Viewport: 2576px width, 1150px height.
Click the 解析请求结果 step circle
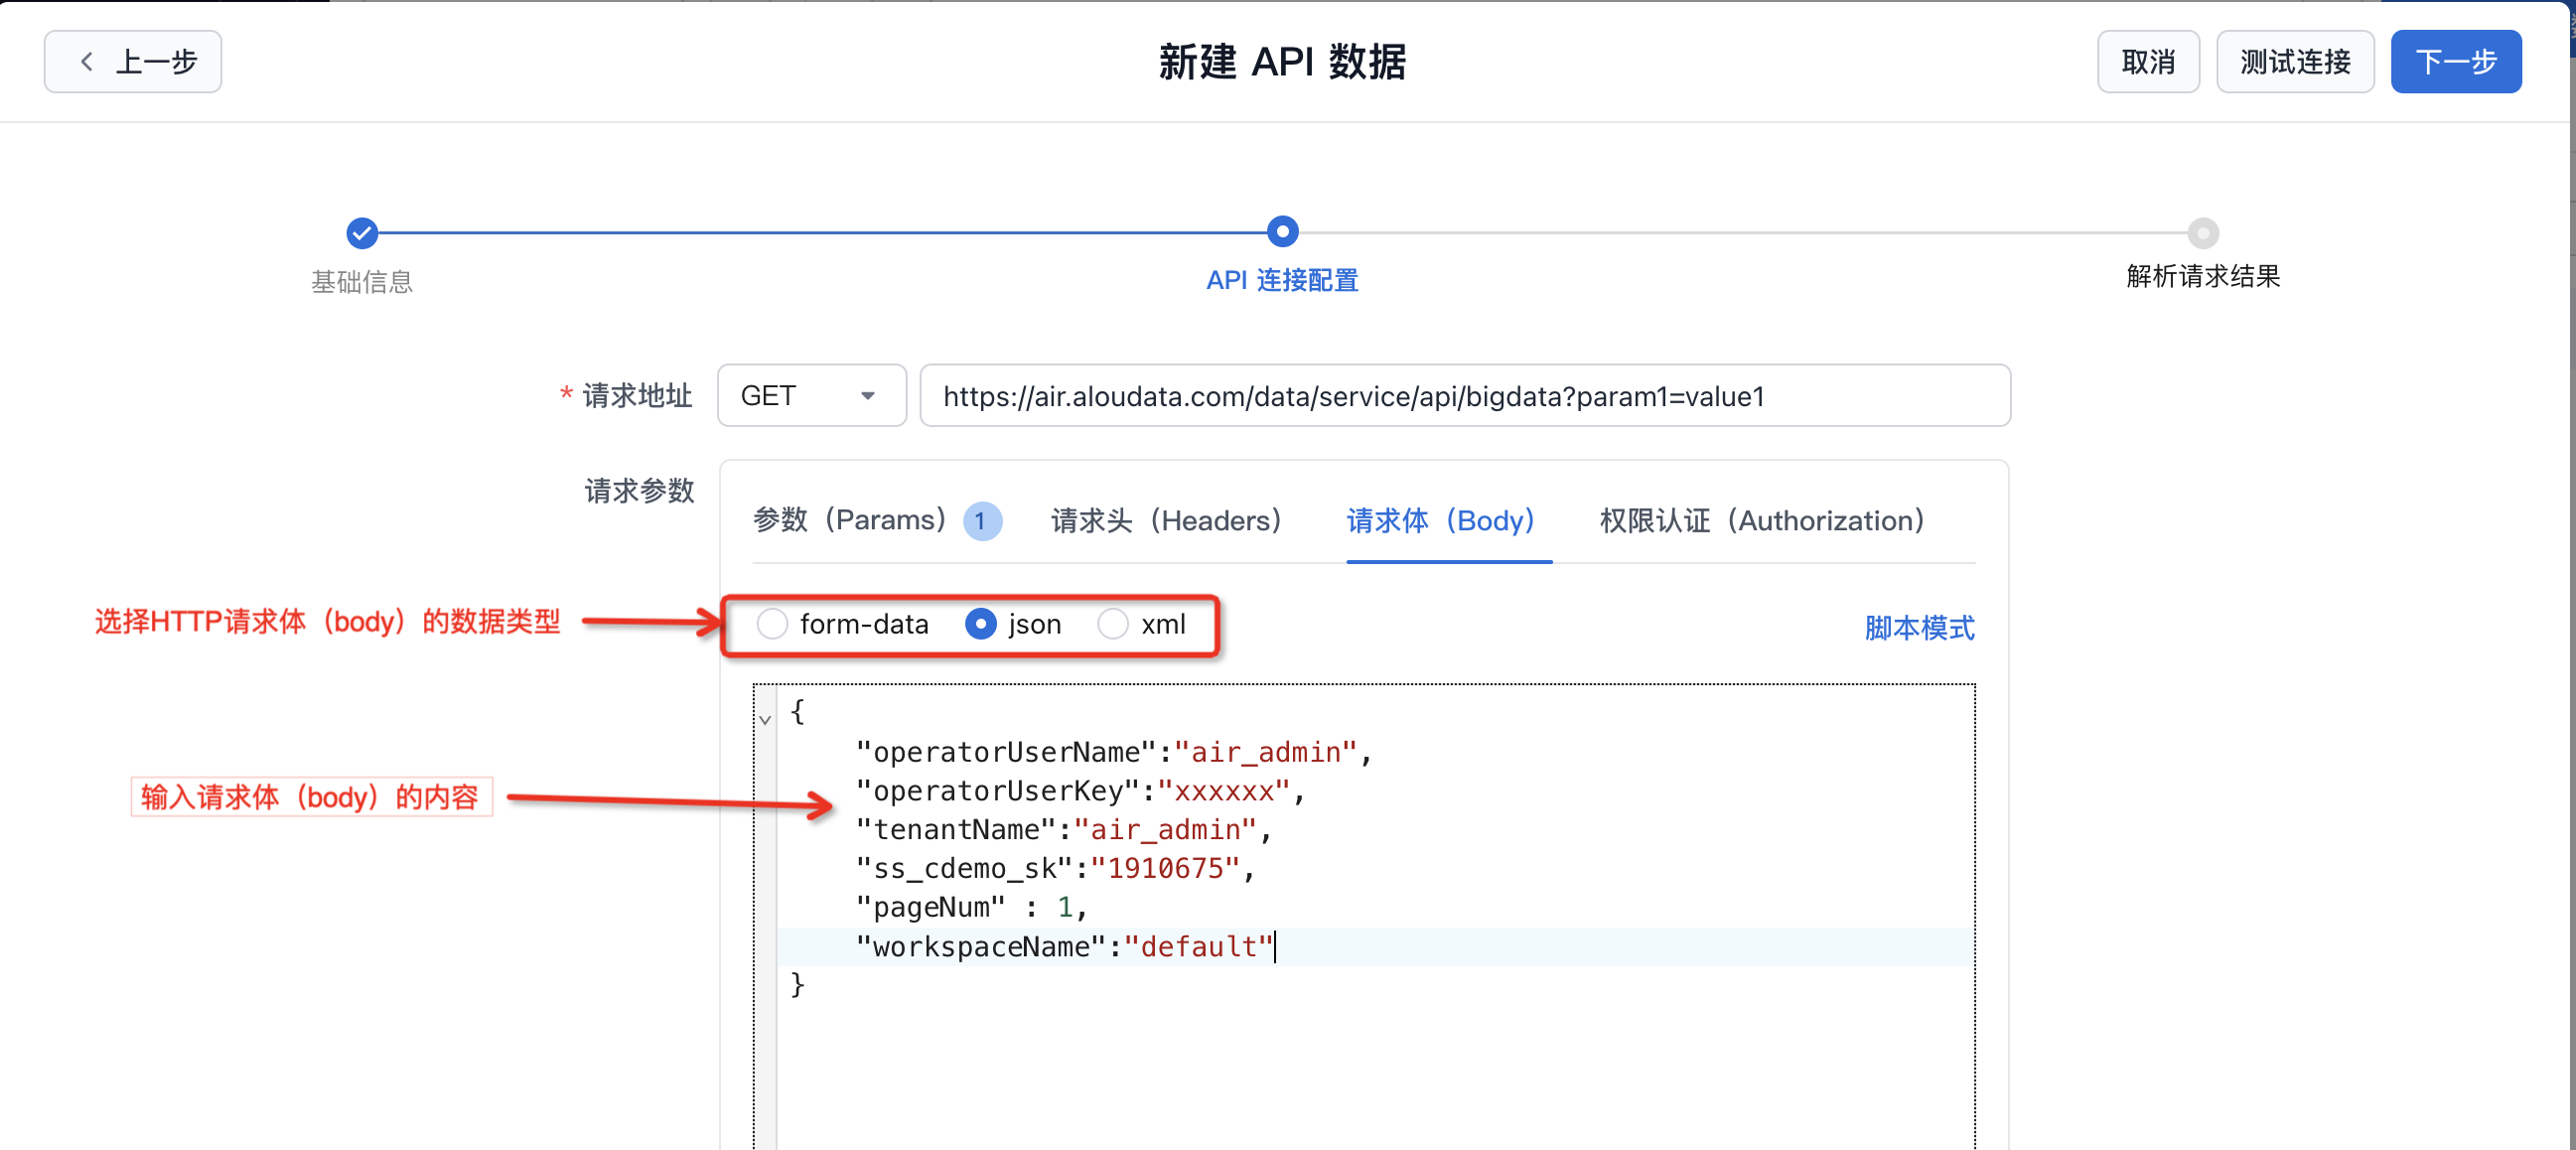click(x=2202, y=233)
